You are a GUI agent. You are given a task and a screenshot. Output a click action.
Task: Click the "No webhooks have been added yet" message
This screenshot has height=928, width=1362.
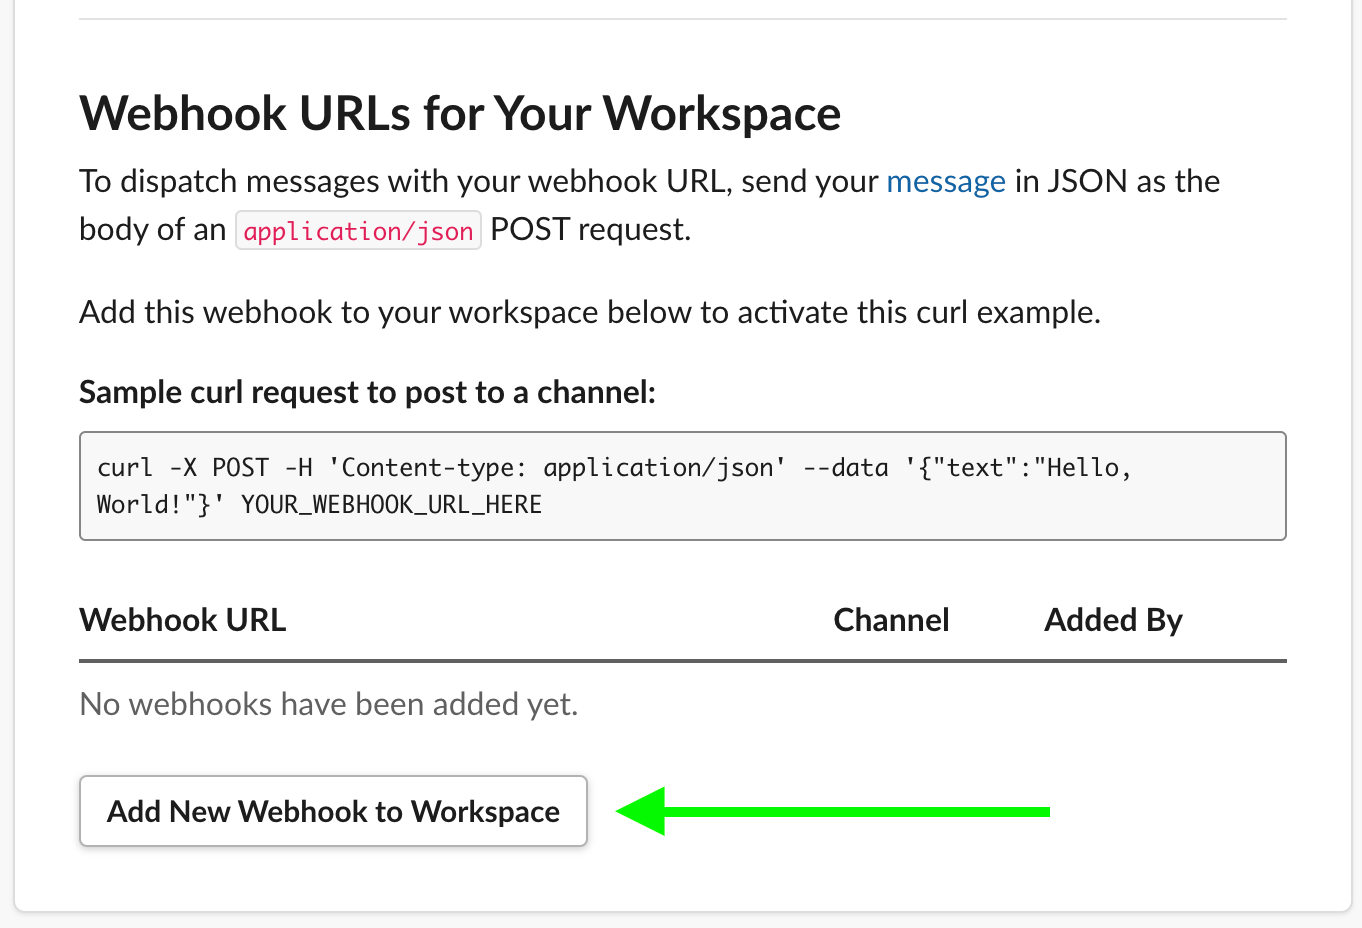point(328,704)
